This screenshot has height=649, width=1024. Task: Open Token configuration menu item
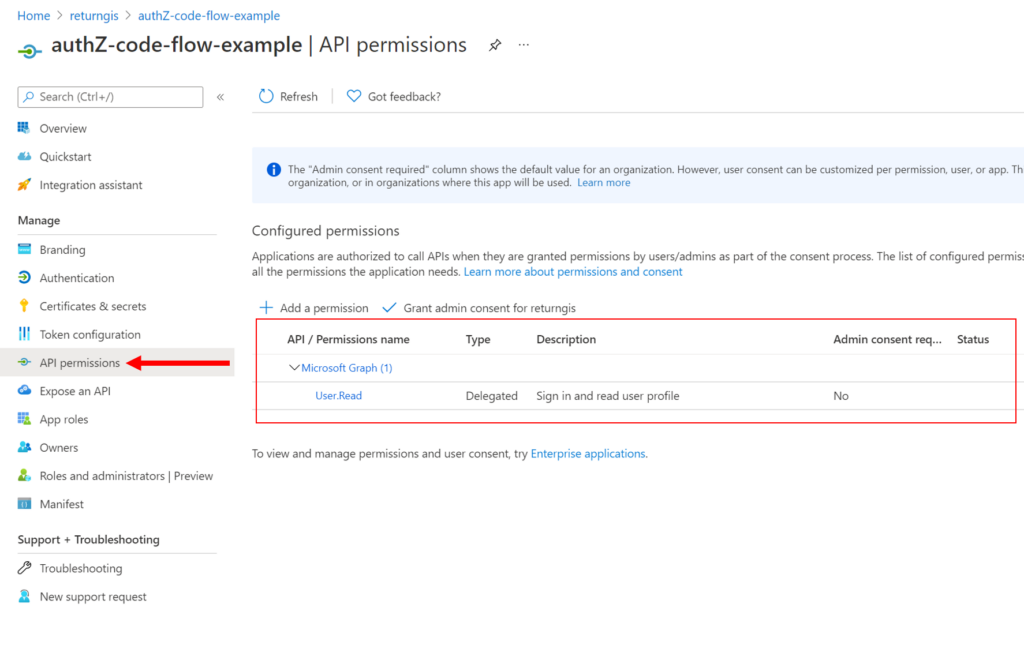(90, 334)
